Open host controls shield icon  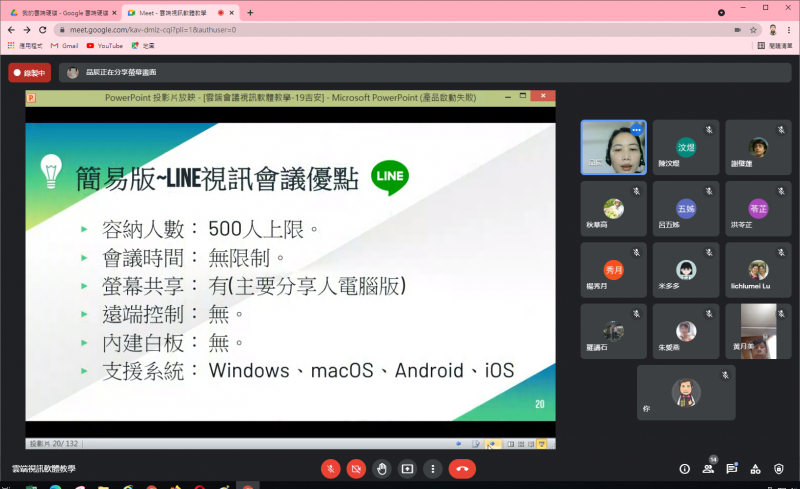click(779, 469)
